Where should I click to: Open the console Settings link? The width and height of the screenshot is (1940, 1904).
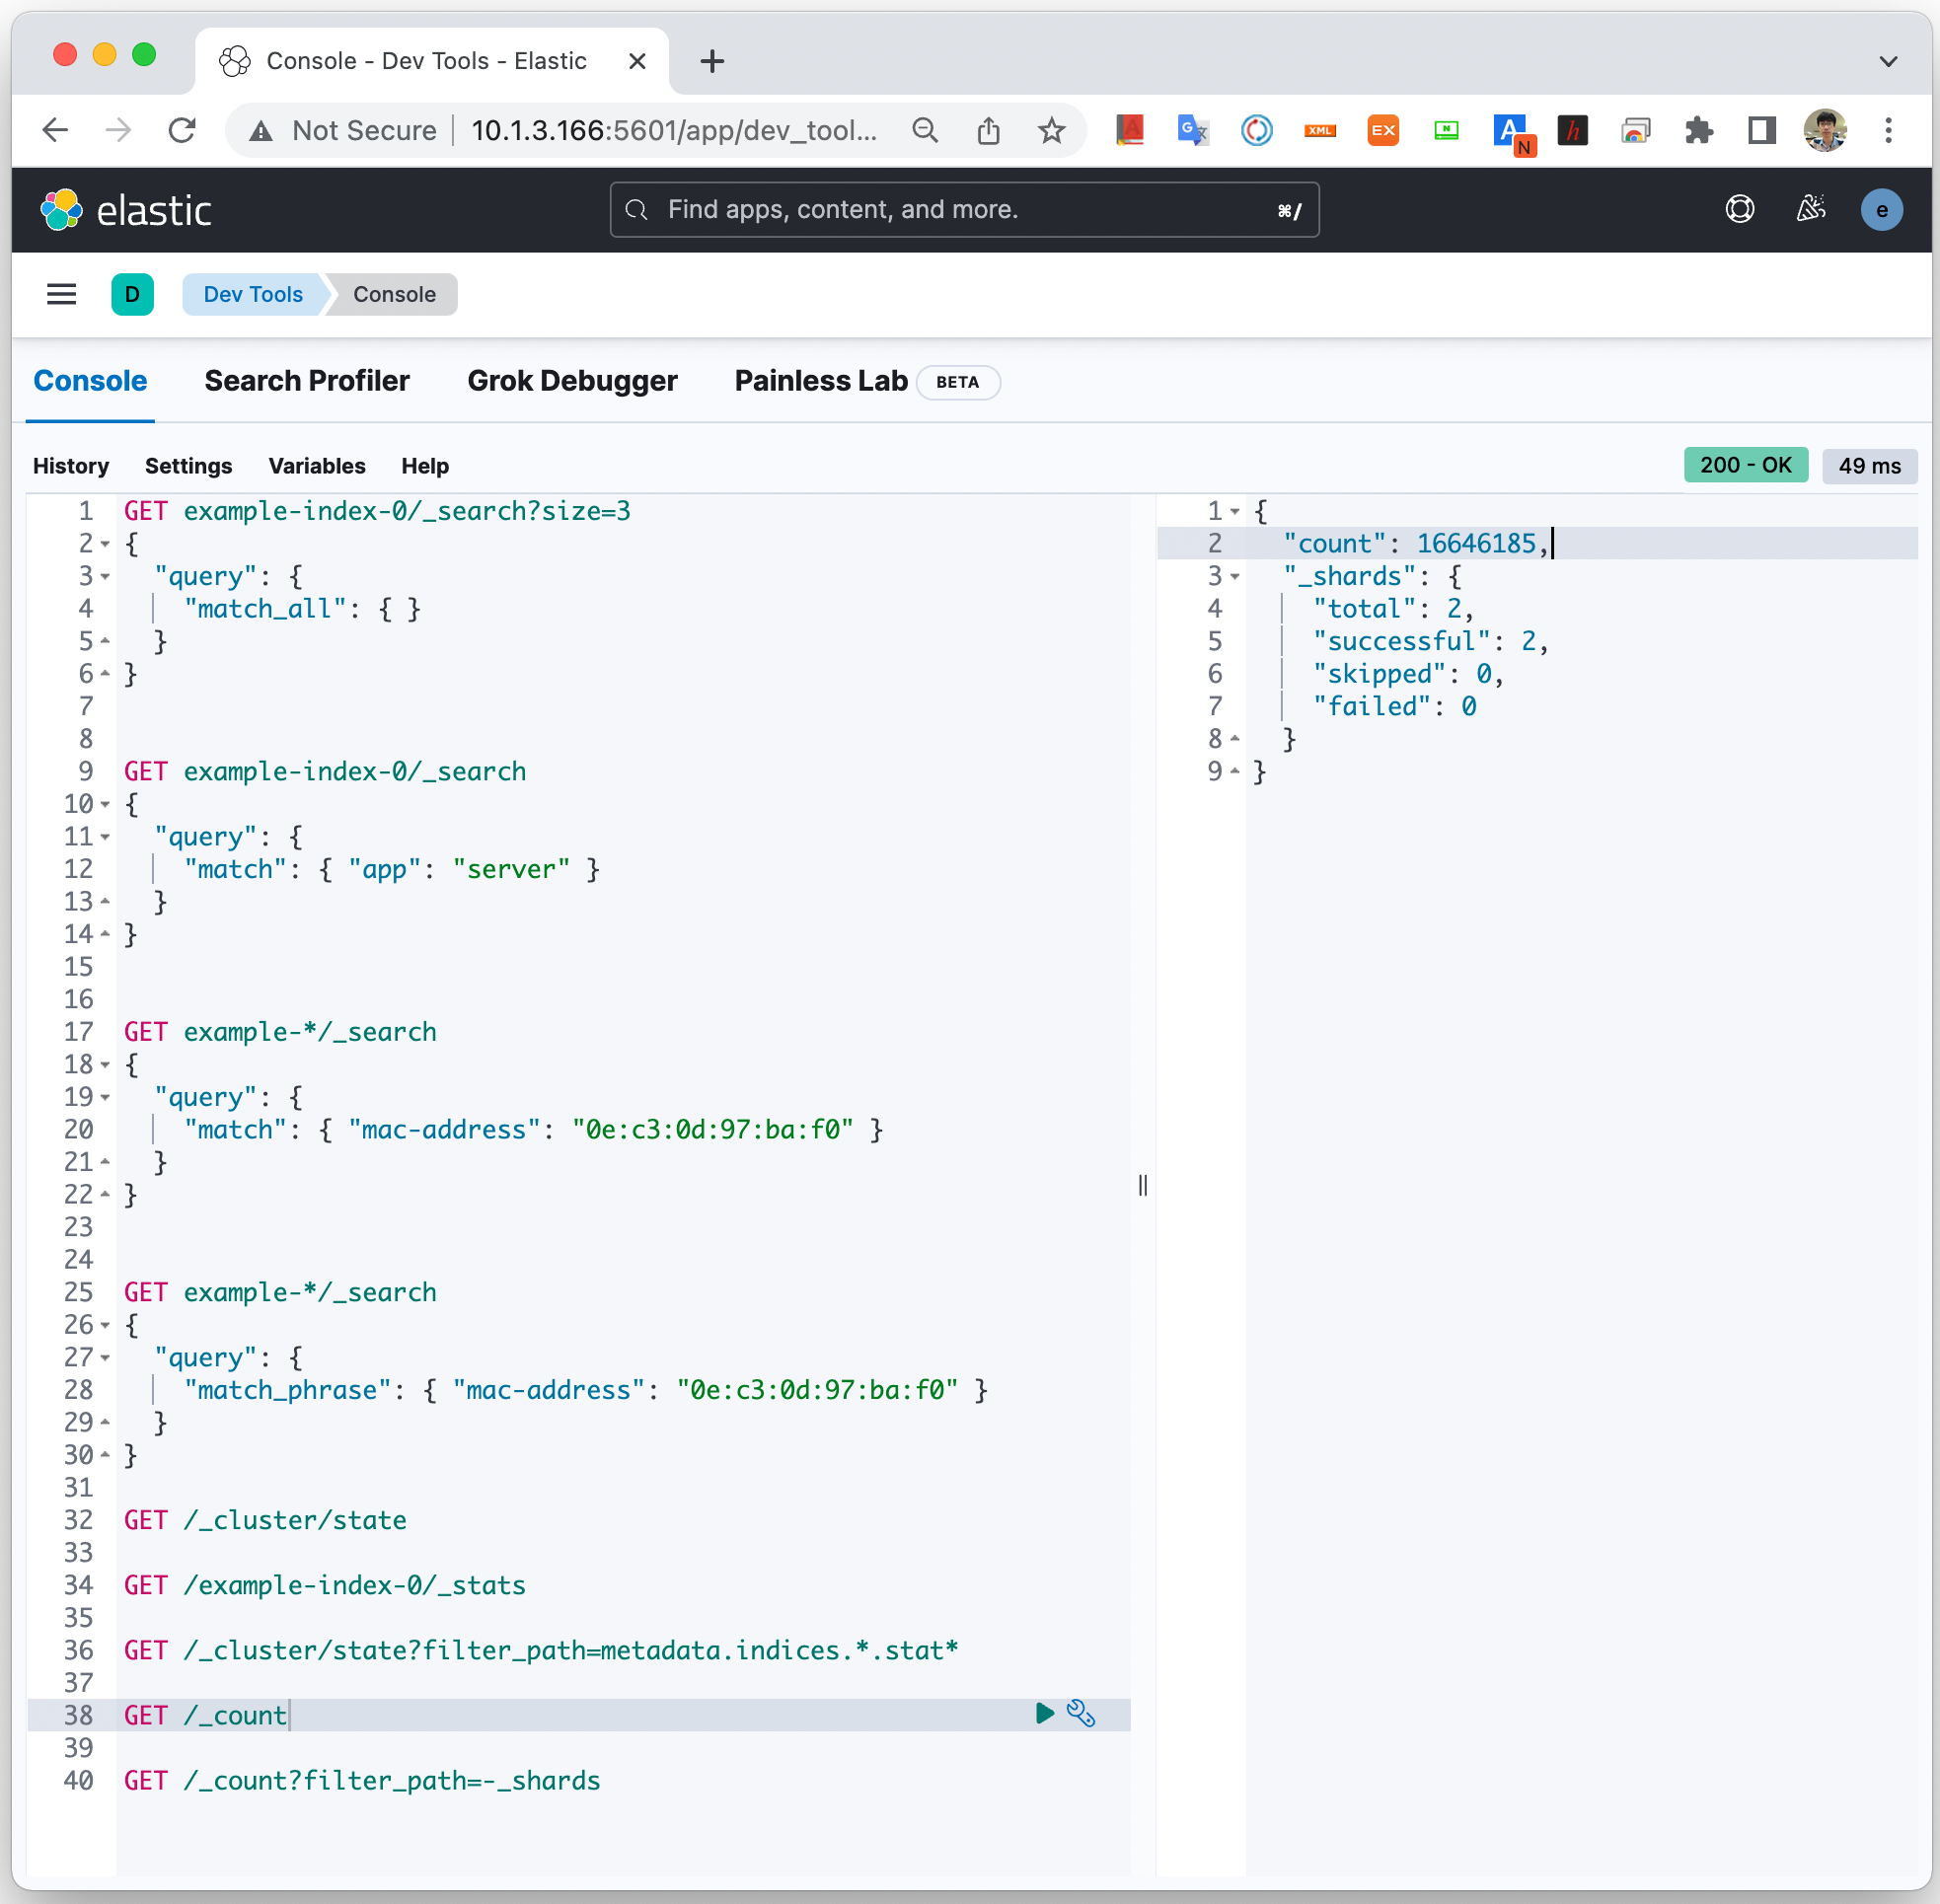coord(188,466)
